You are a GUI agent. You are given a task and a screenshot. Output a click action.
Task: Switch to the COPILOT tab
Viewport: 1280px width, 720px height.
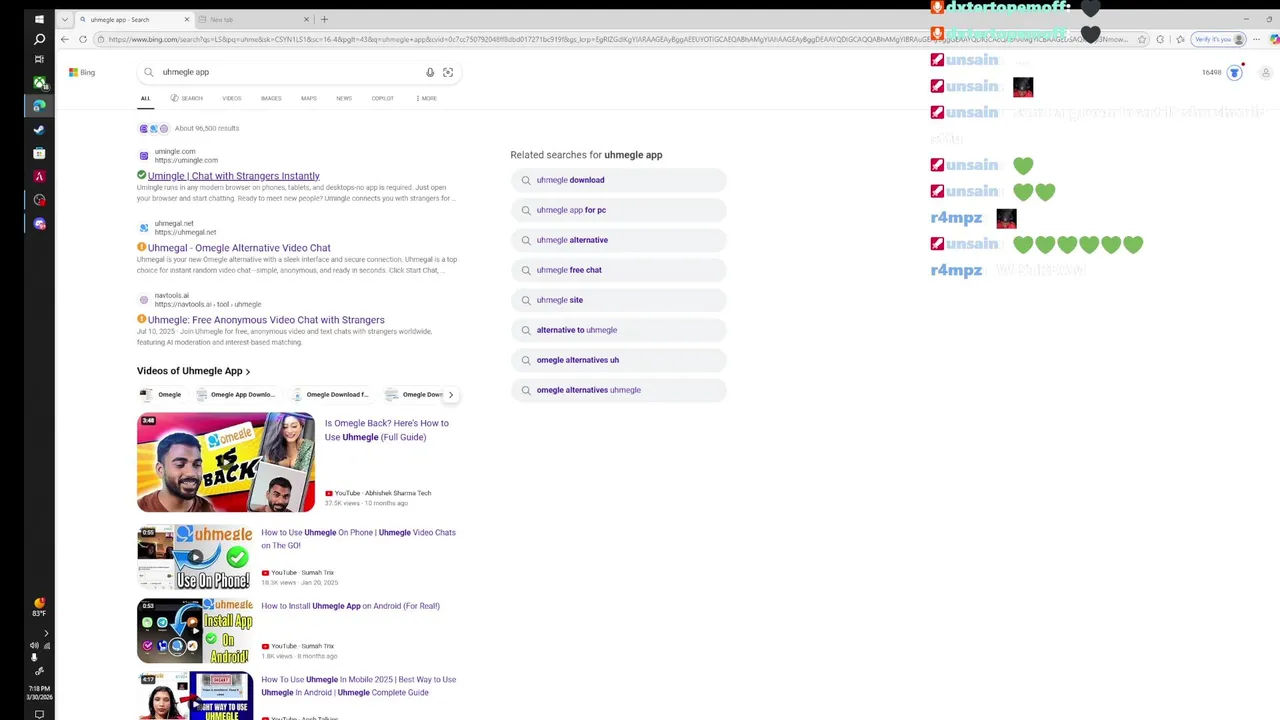tap(383, 98)
